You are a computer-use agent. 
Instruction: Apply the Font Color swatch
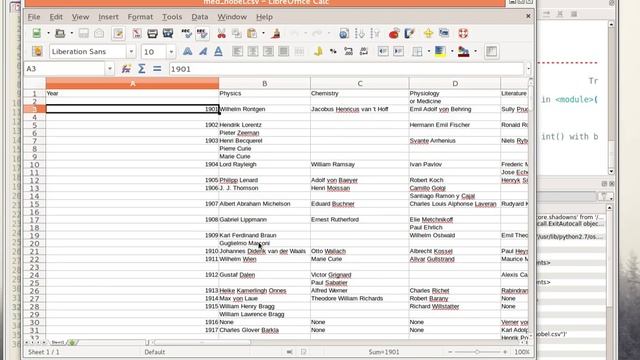[464, 51]
